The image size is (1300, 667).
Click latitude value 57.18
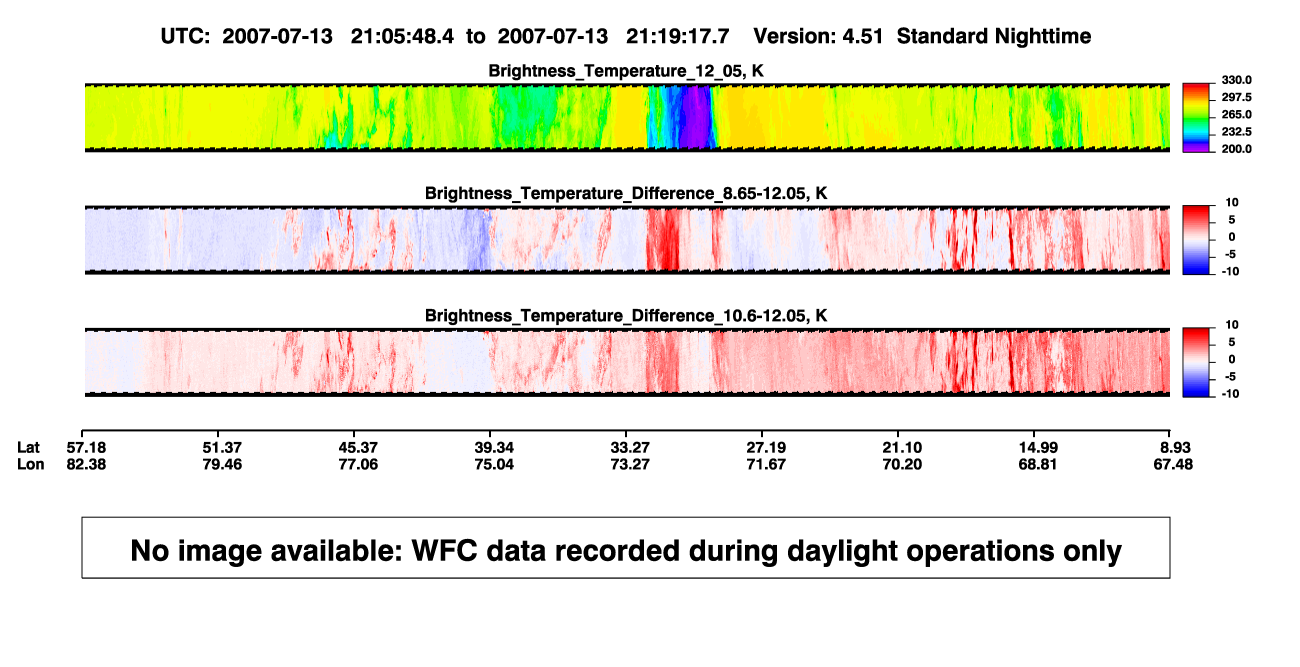(x=86, y=447)
